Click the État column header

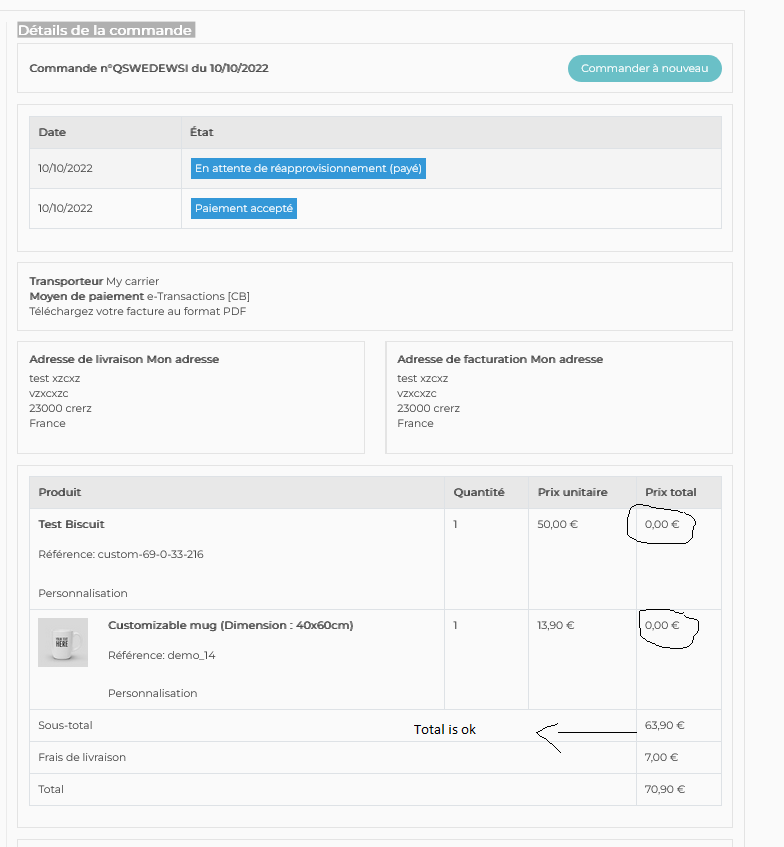(x=201, y=132)
